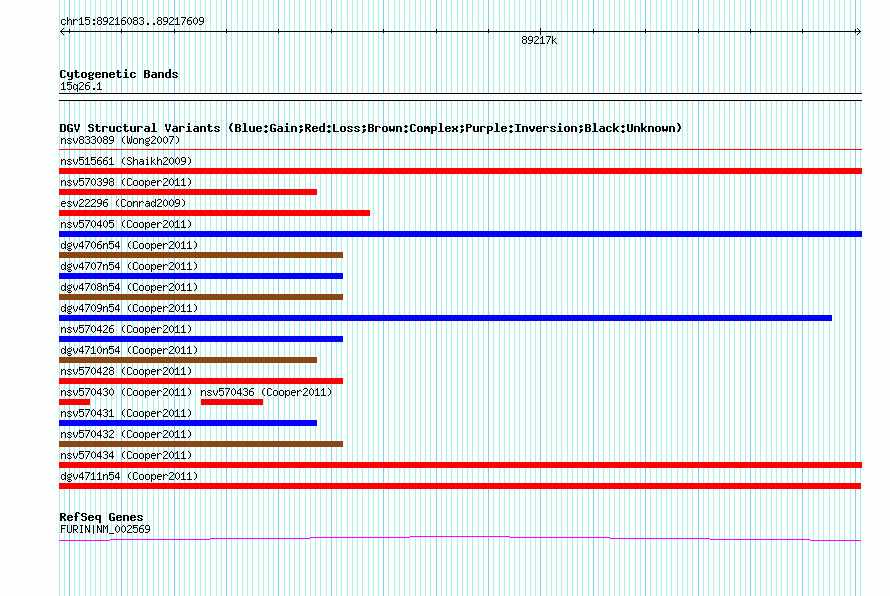Open the esv22296 (Conrad2009) label

tap(123, 203)
